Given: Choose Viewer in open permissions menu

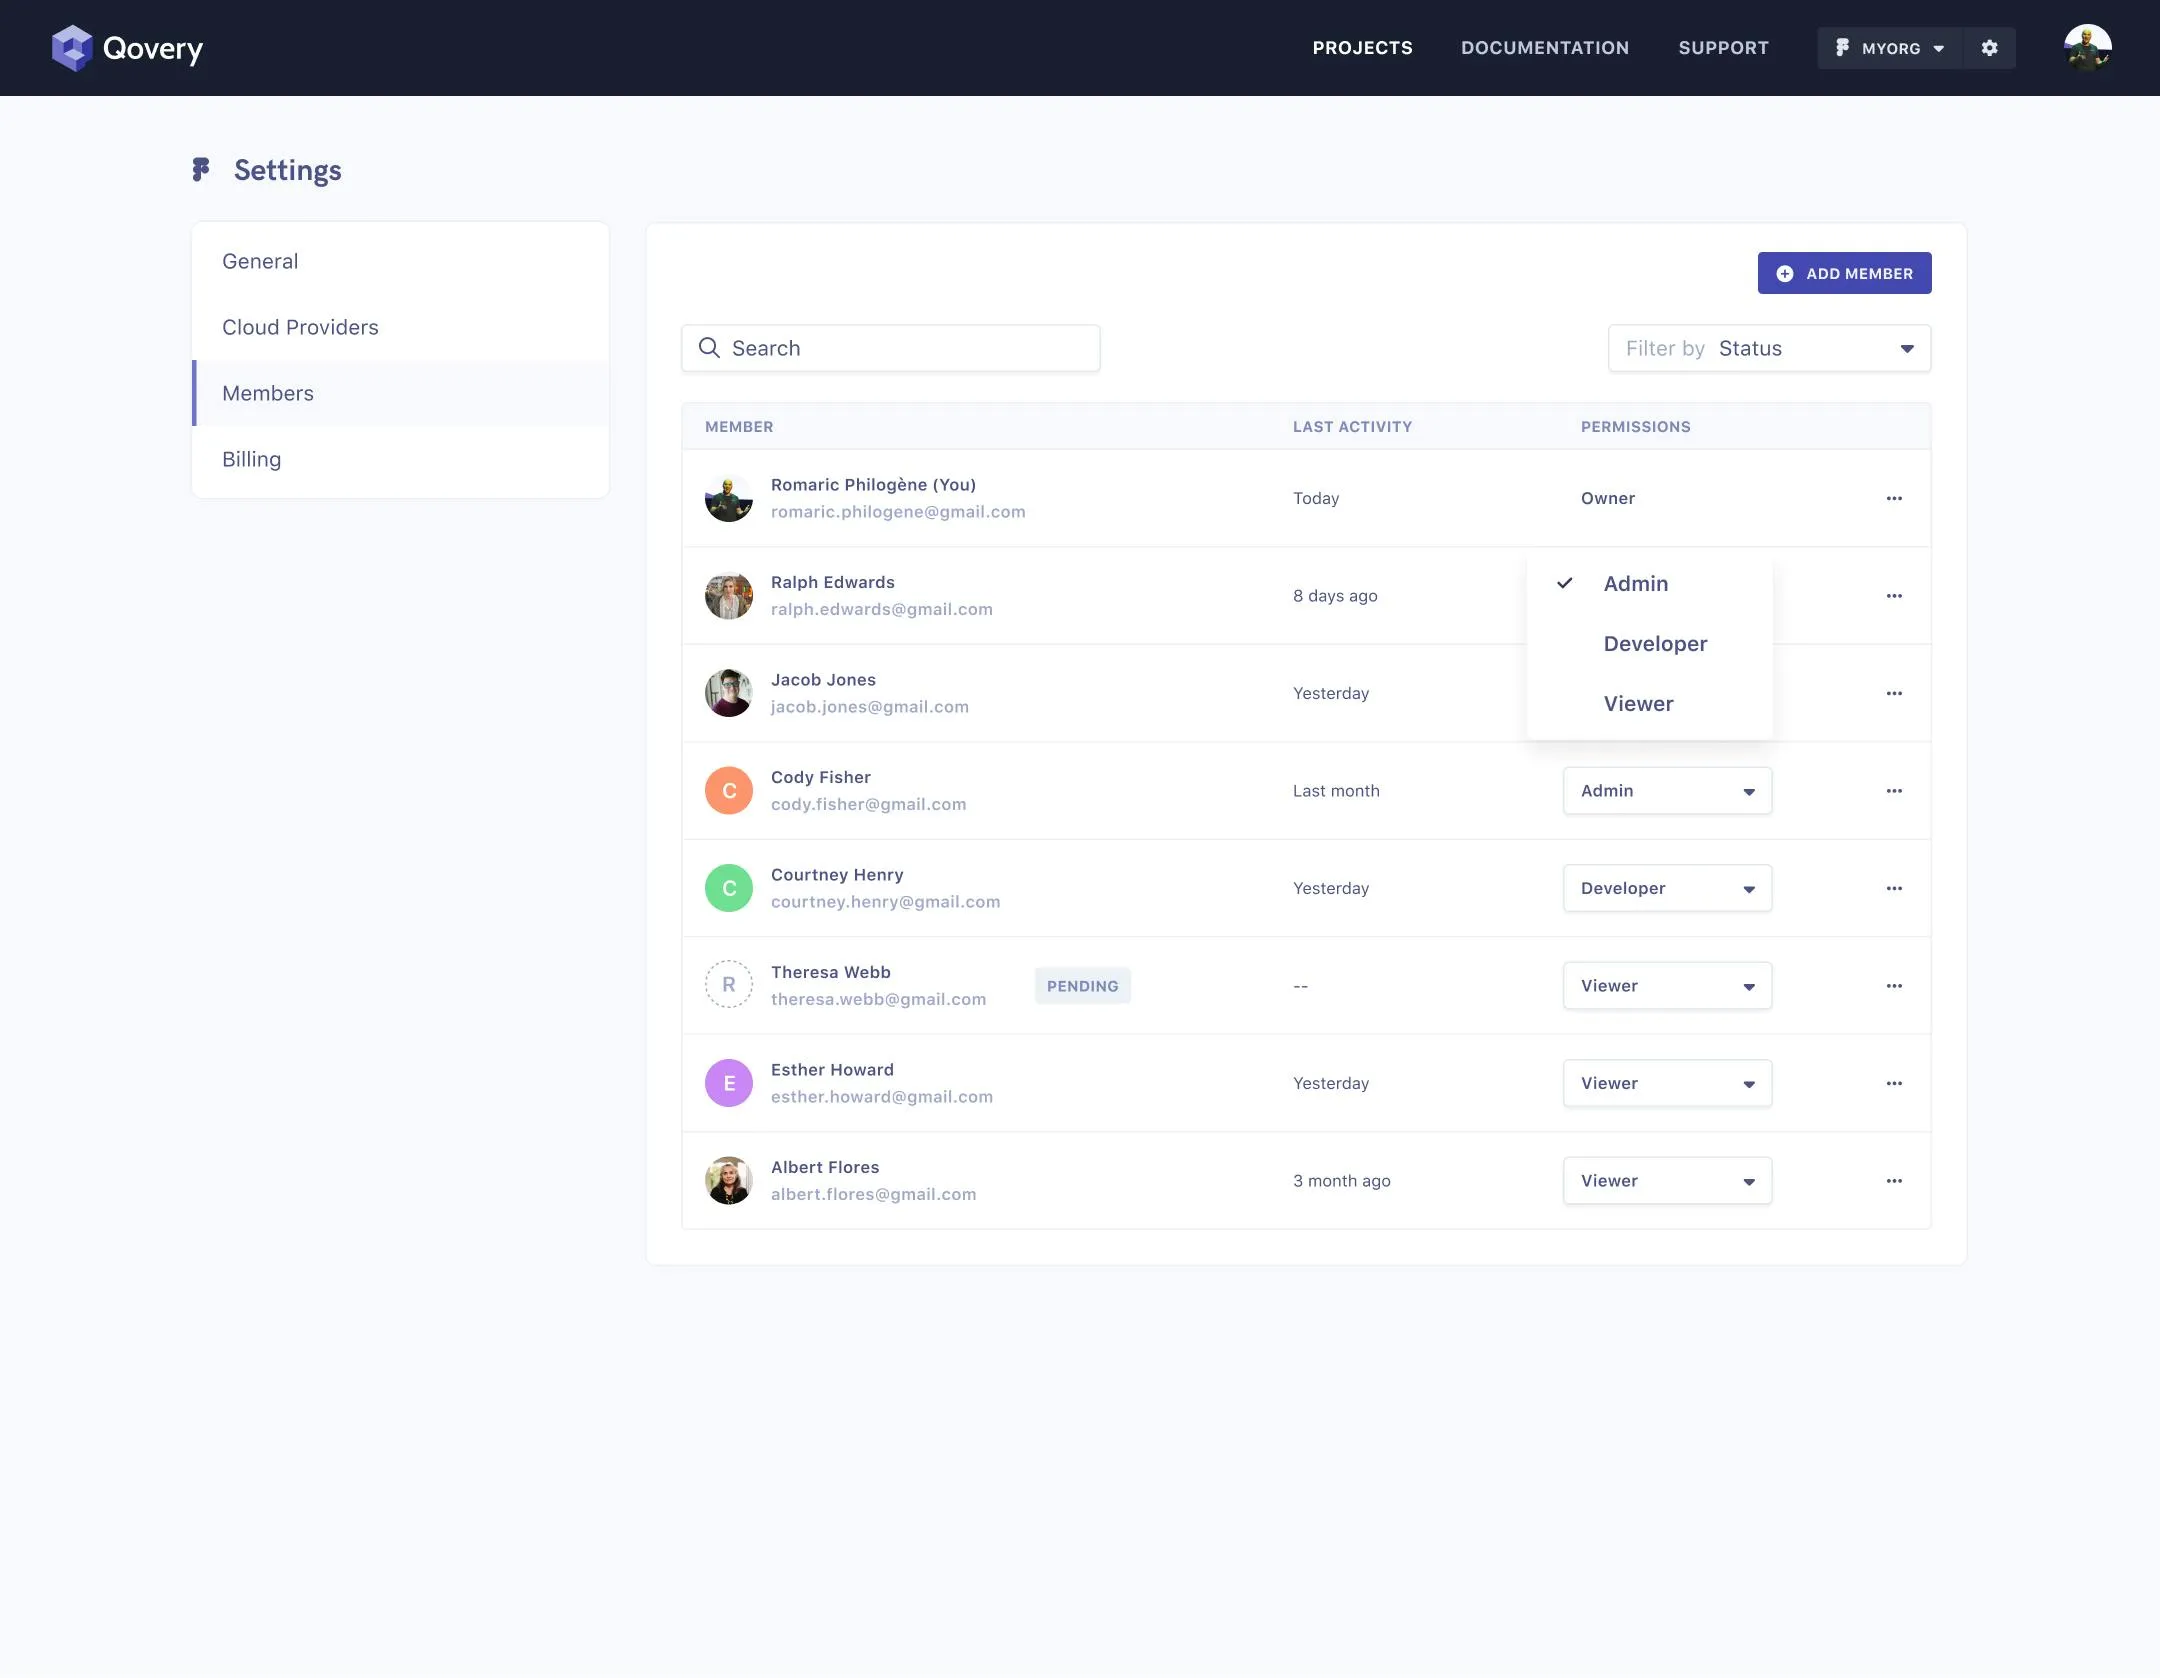Looking at the screenshot, I should point(1638,704).
